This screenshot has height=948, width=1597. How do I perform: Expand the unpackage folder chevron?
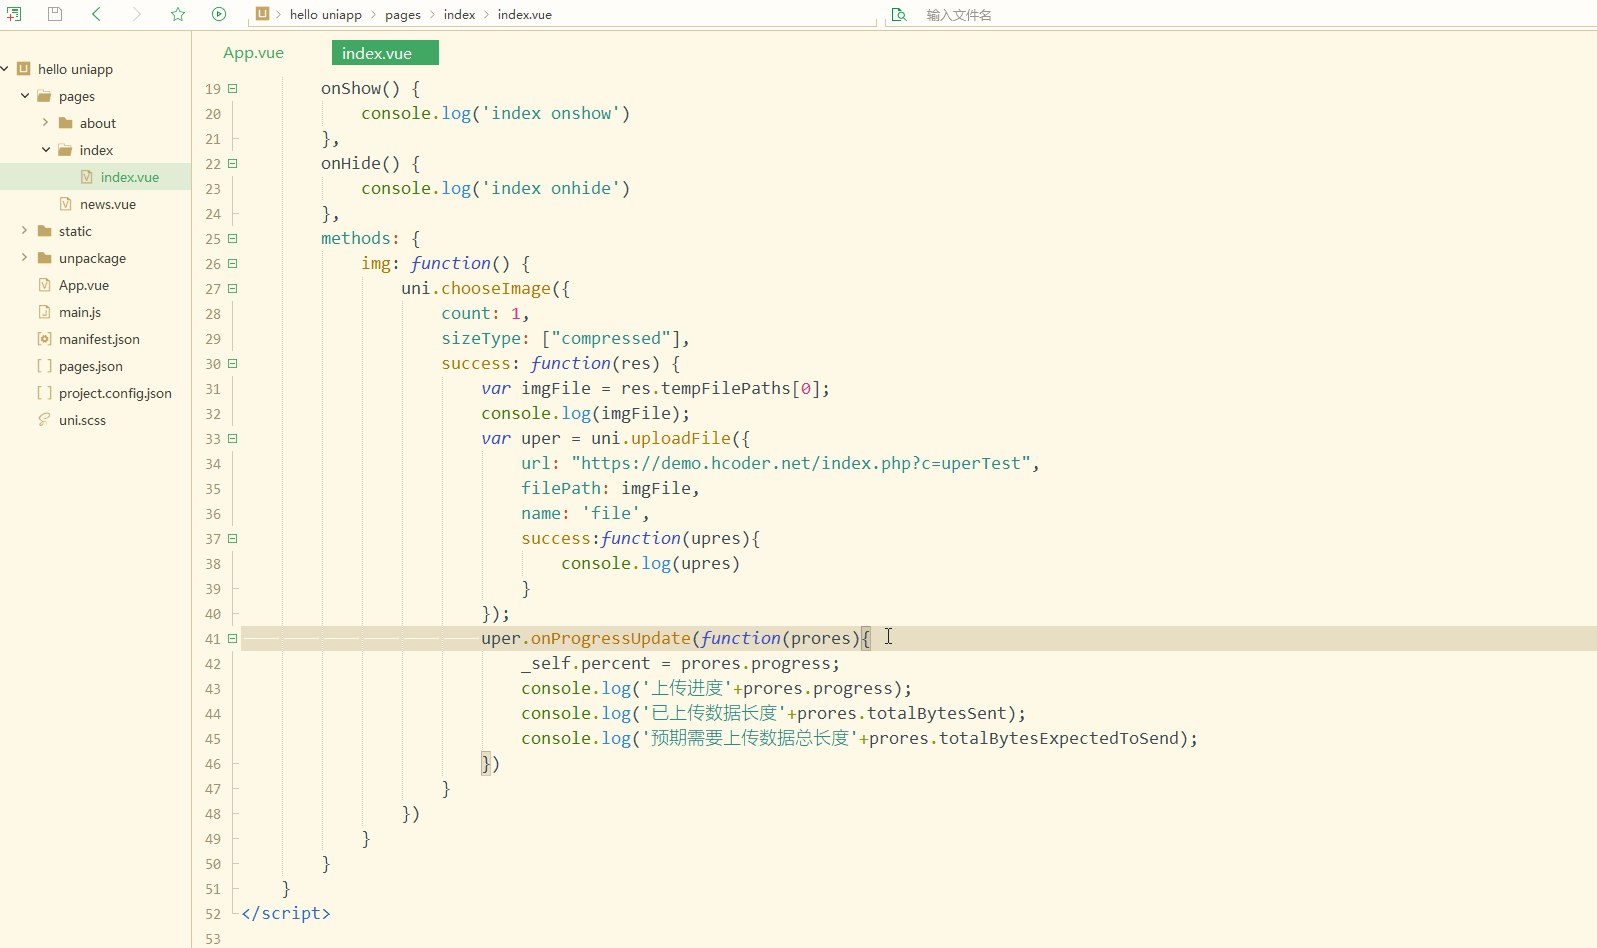(24, 258)
